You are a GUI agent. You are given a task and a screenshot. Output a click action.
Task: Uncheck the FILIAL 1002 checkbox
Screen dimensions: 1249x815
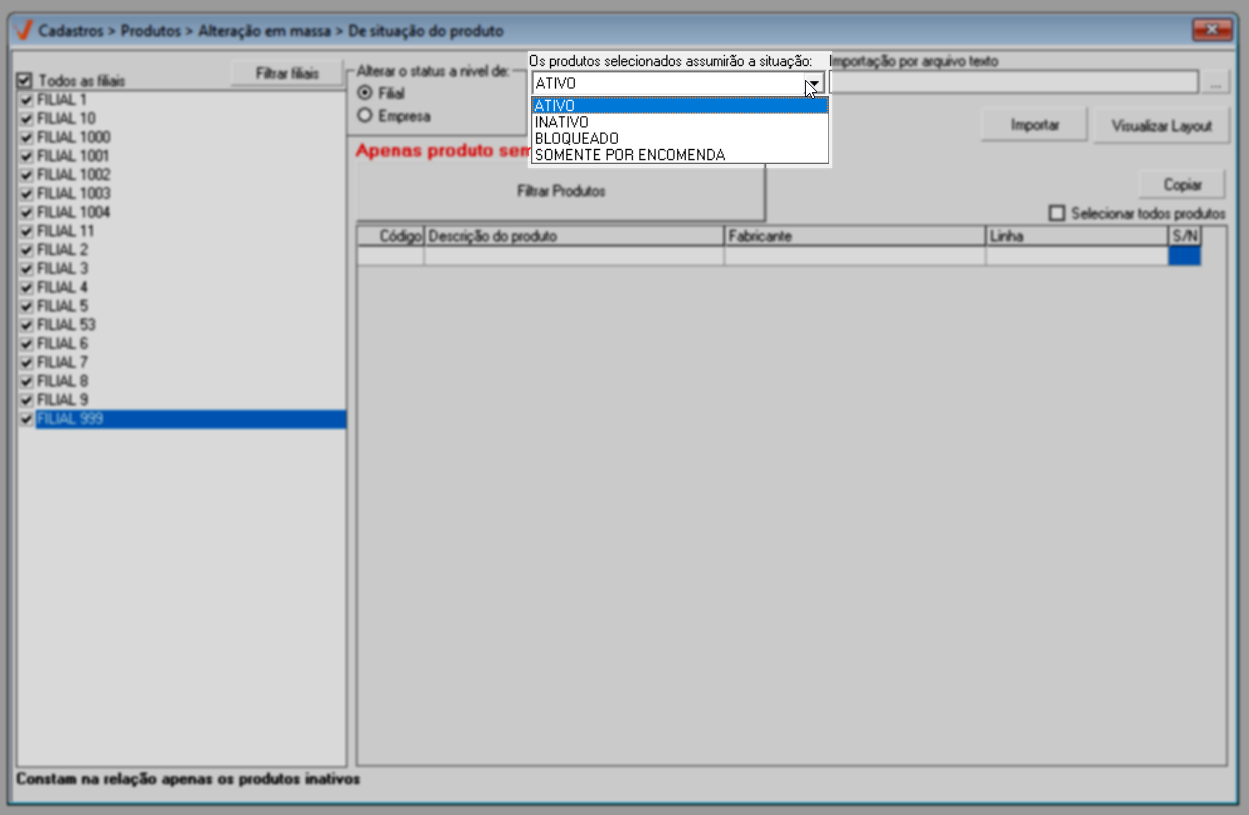27,175
